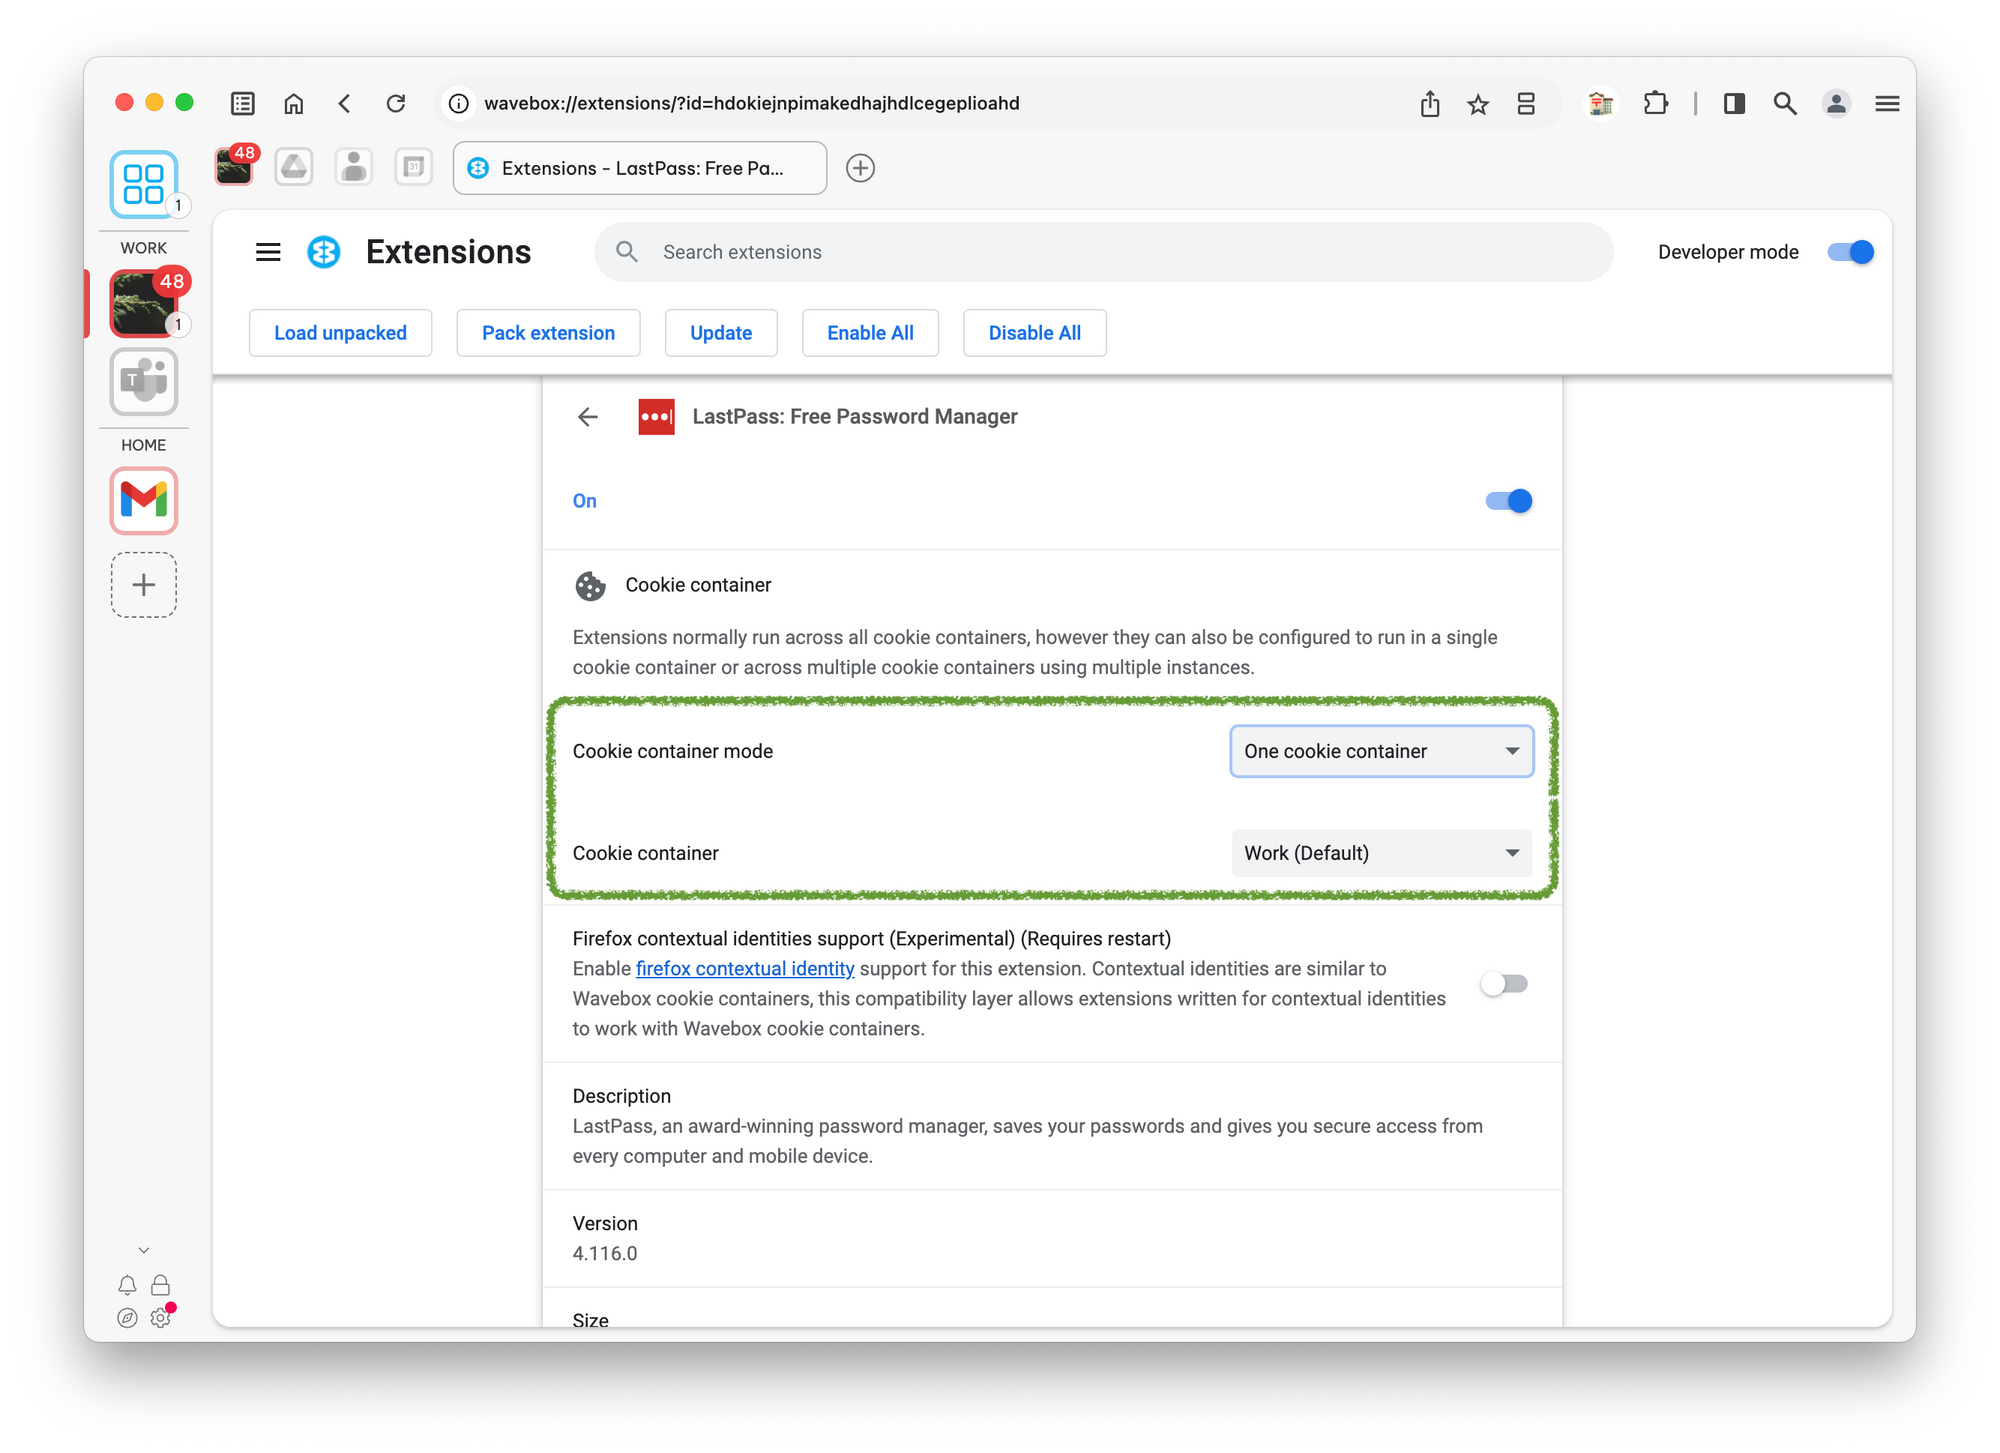
Task: Click the lock icon in sidebar
Action: [161, 1285]
